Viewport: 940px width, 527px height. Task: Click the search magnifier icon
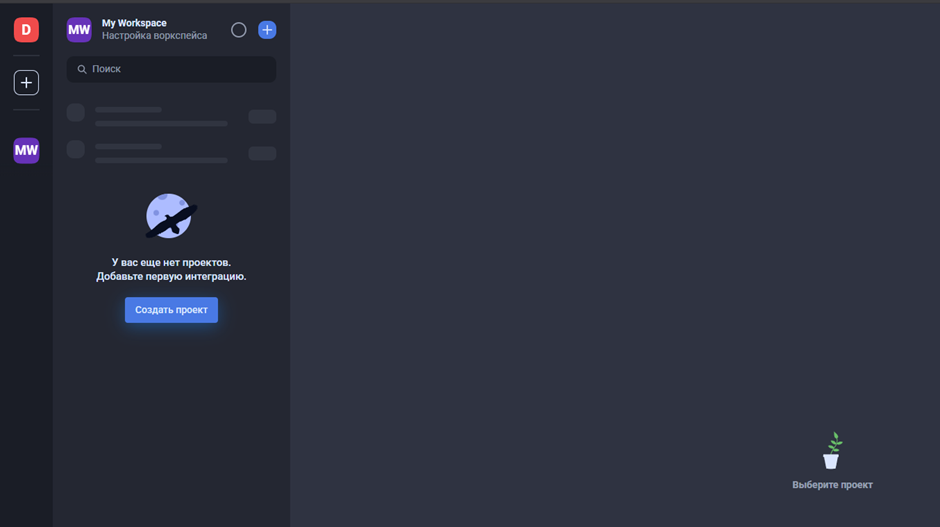coord(82,70)
